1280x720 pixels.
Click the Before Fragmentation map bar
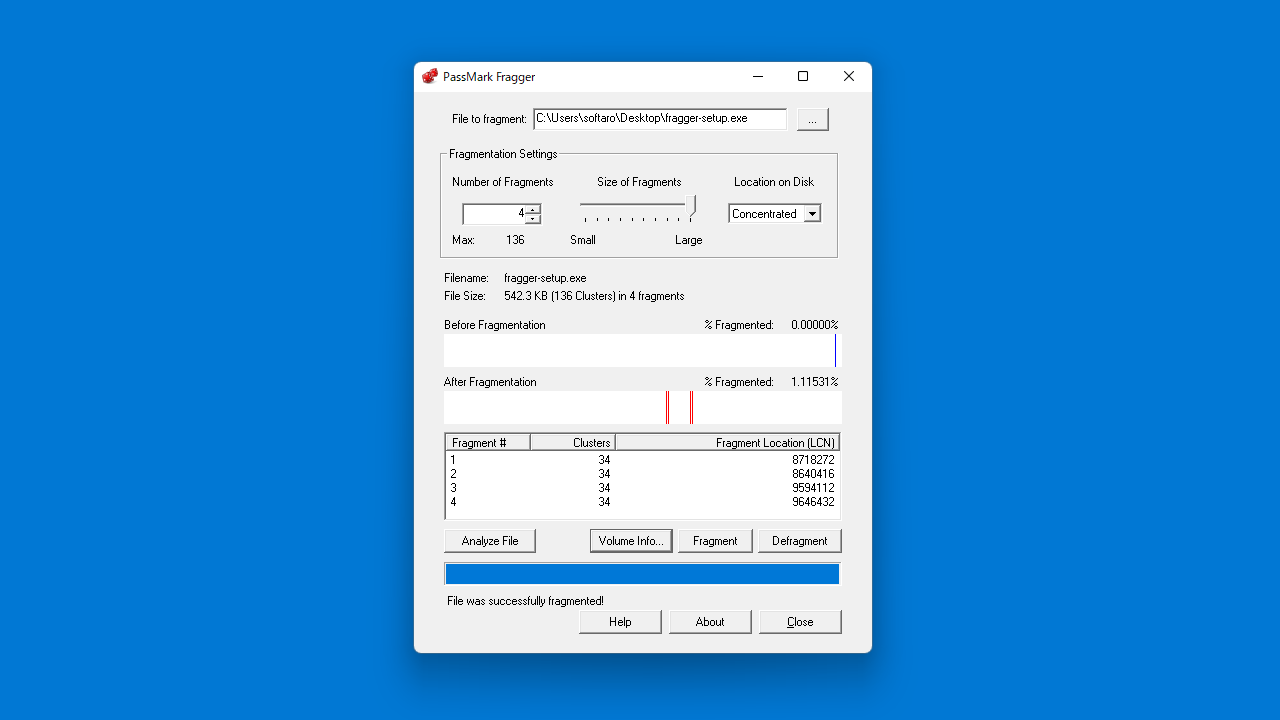(x=642, y=351)
